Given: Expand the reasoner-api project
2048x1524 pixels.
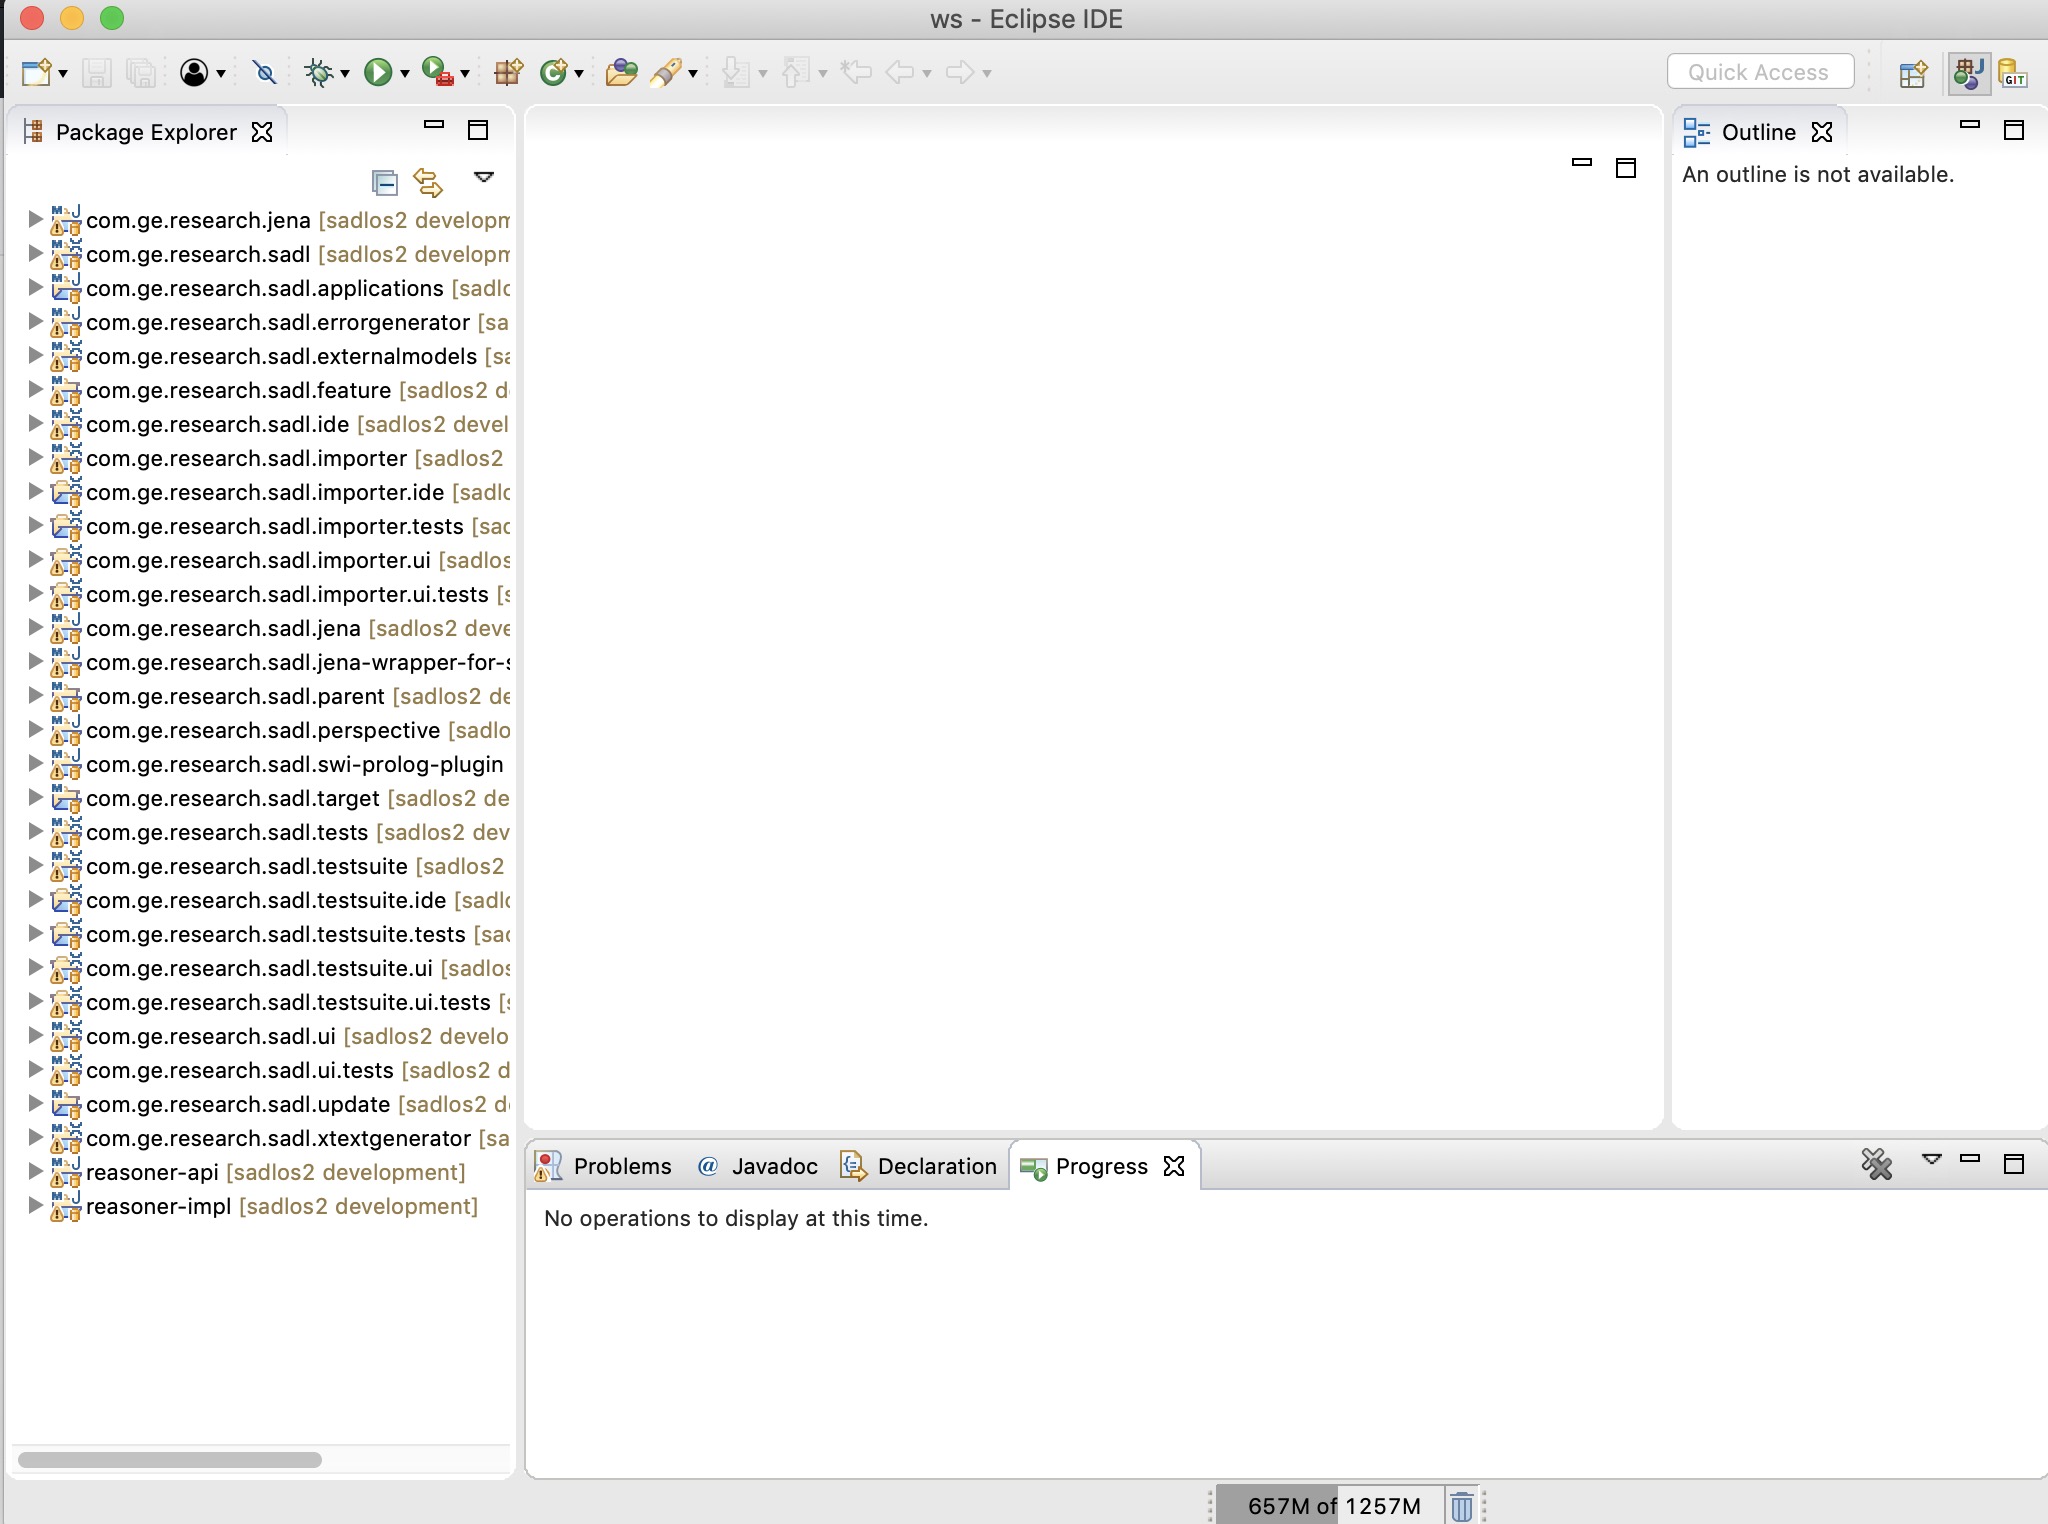Looking at the screenshot, I should tap(35, 1171).
